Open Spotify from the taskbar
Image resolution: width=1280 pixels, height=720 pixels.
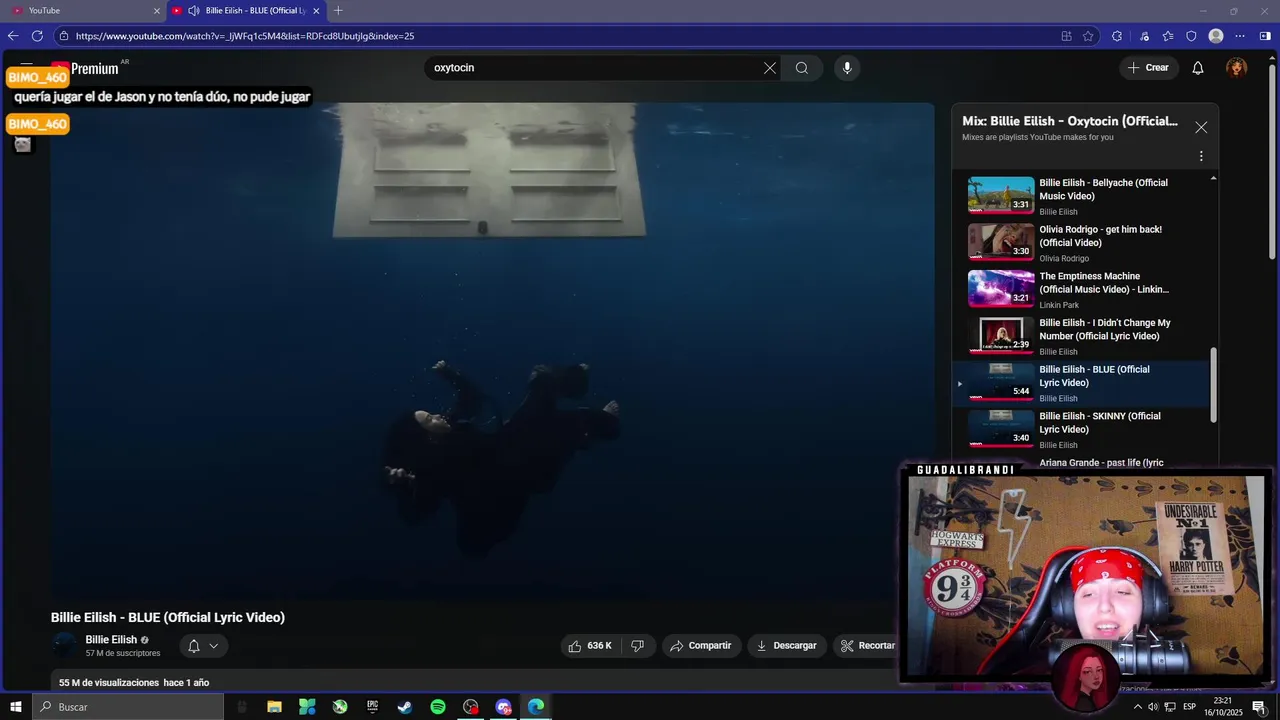438,707
